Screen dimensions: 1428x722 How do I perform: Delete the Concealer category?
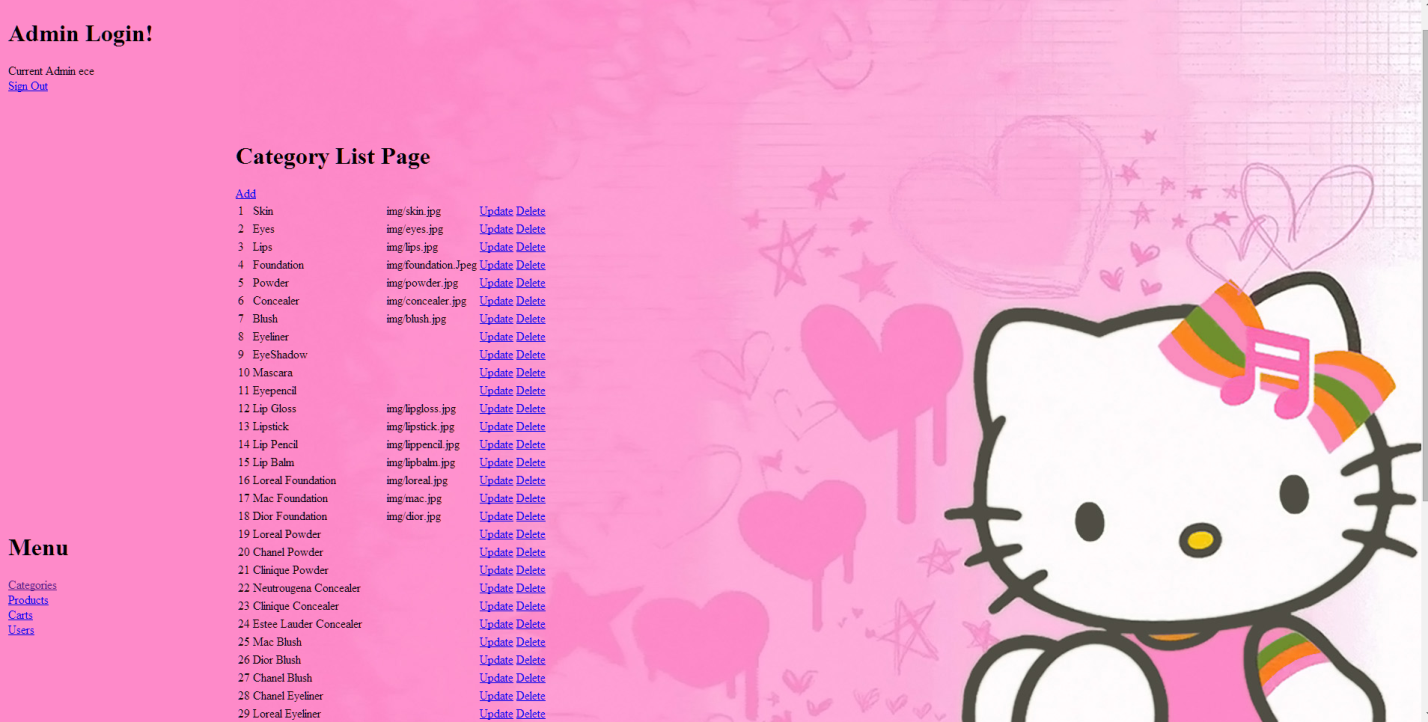click(530, 301)
